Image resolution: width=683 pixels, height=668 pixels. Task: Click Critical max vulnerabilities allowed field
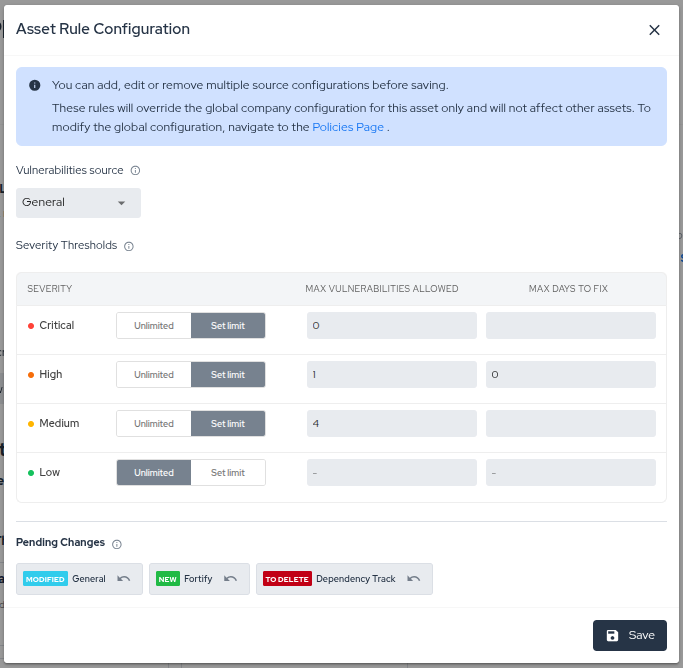pos(391,326)
